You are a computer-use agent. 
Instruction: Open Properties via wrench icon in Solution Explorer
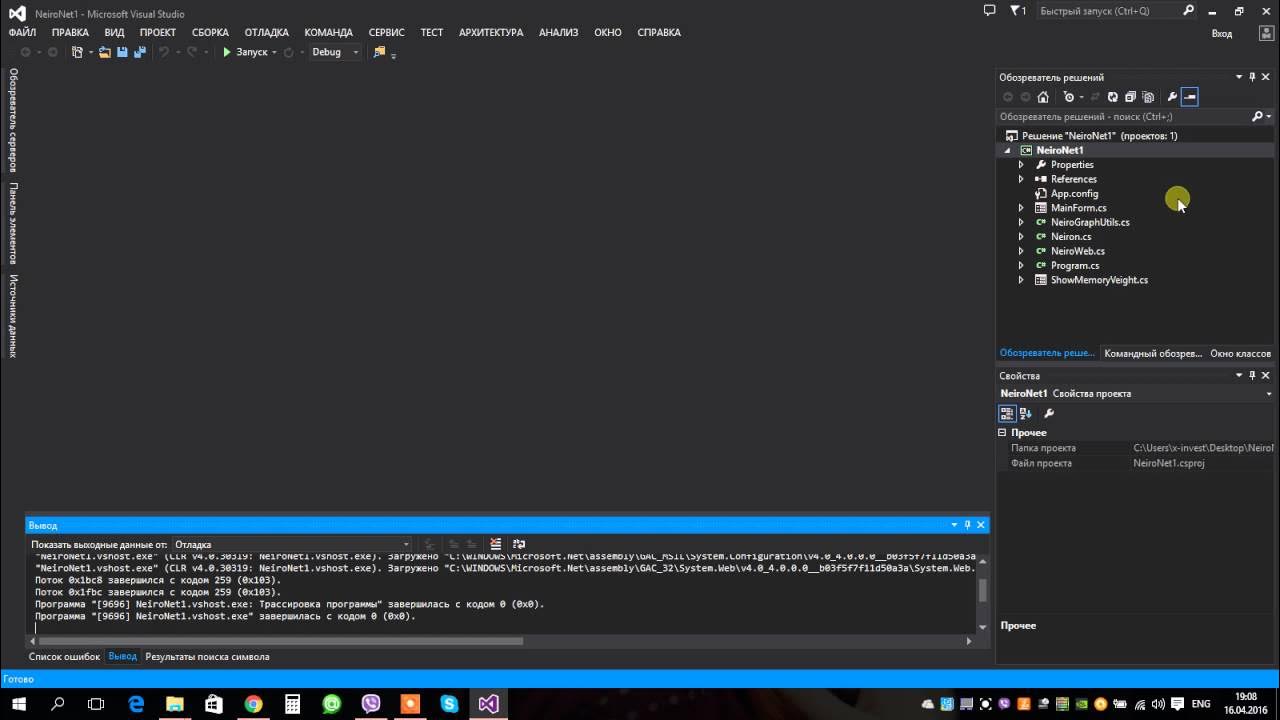tap(1172, 97)
